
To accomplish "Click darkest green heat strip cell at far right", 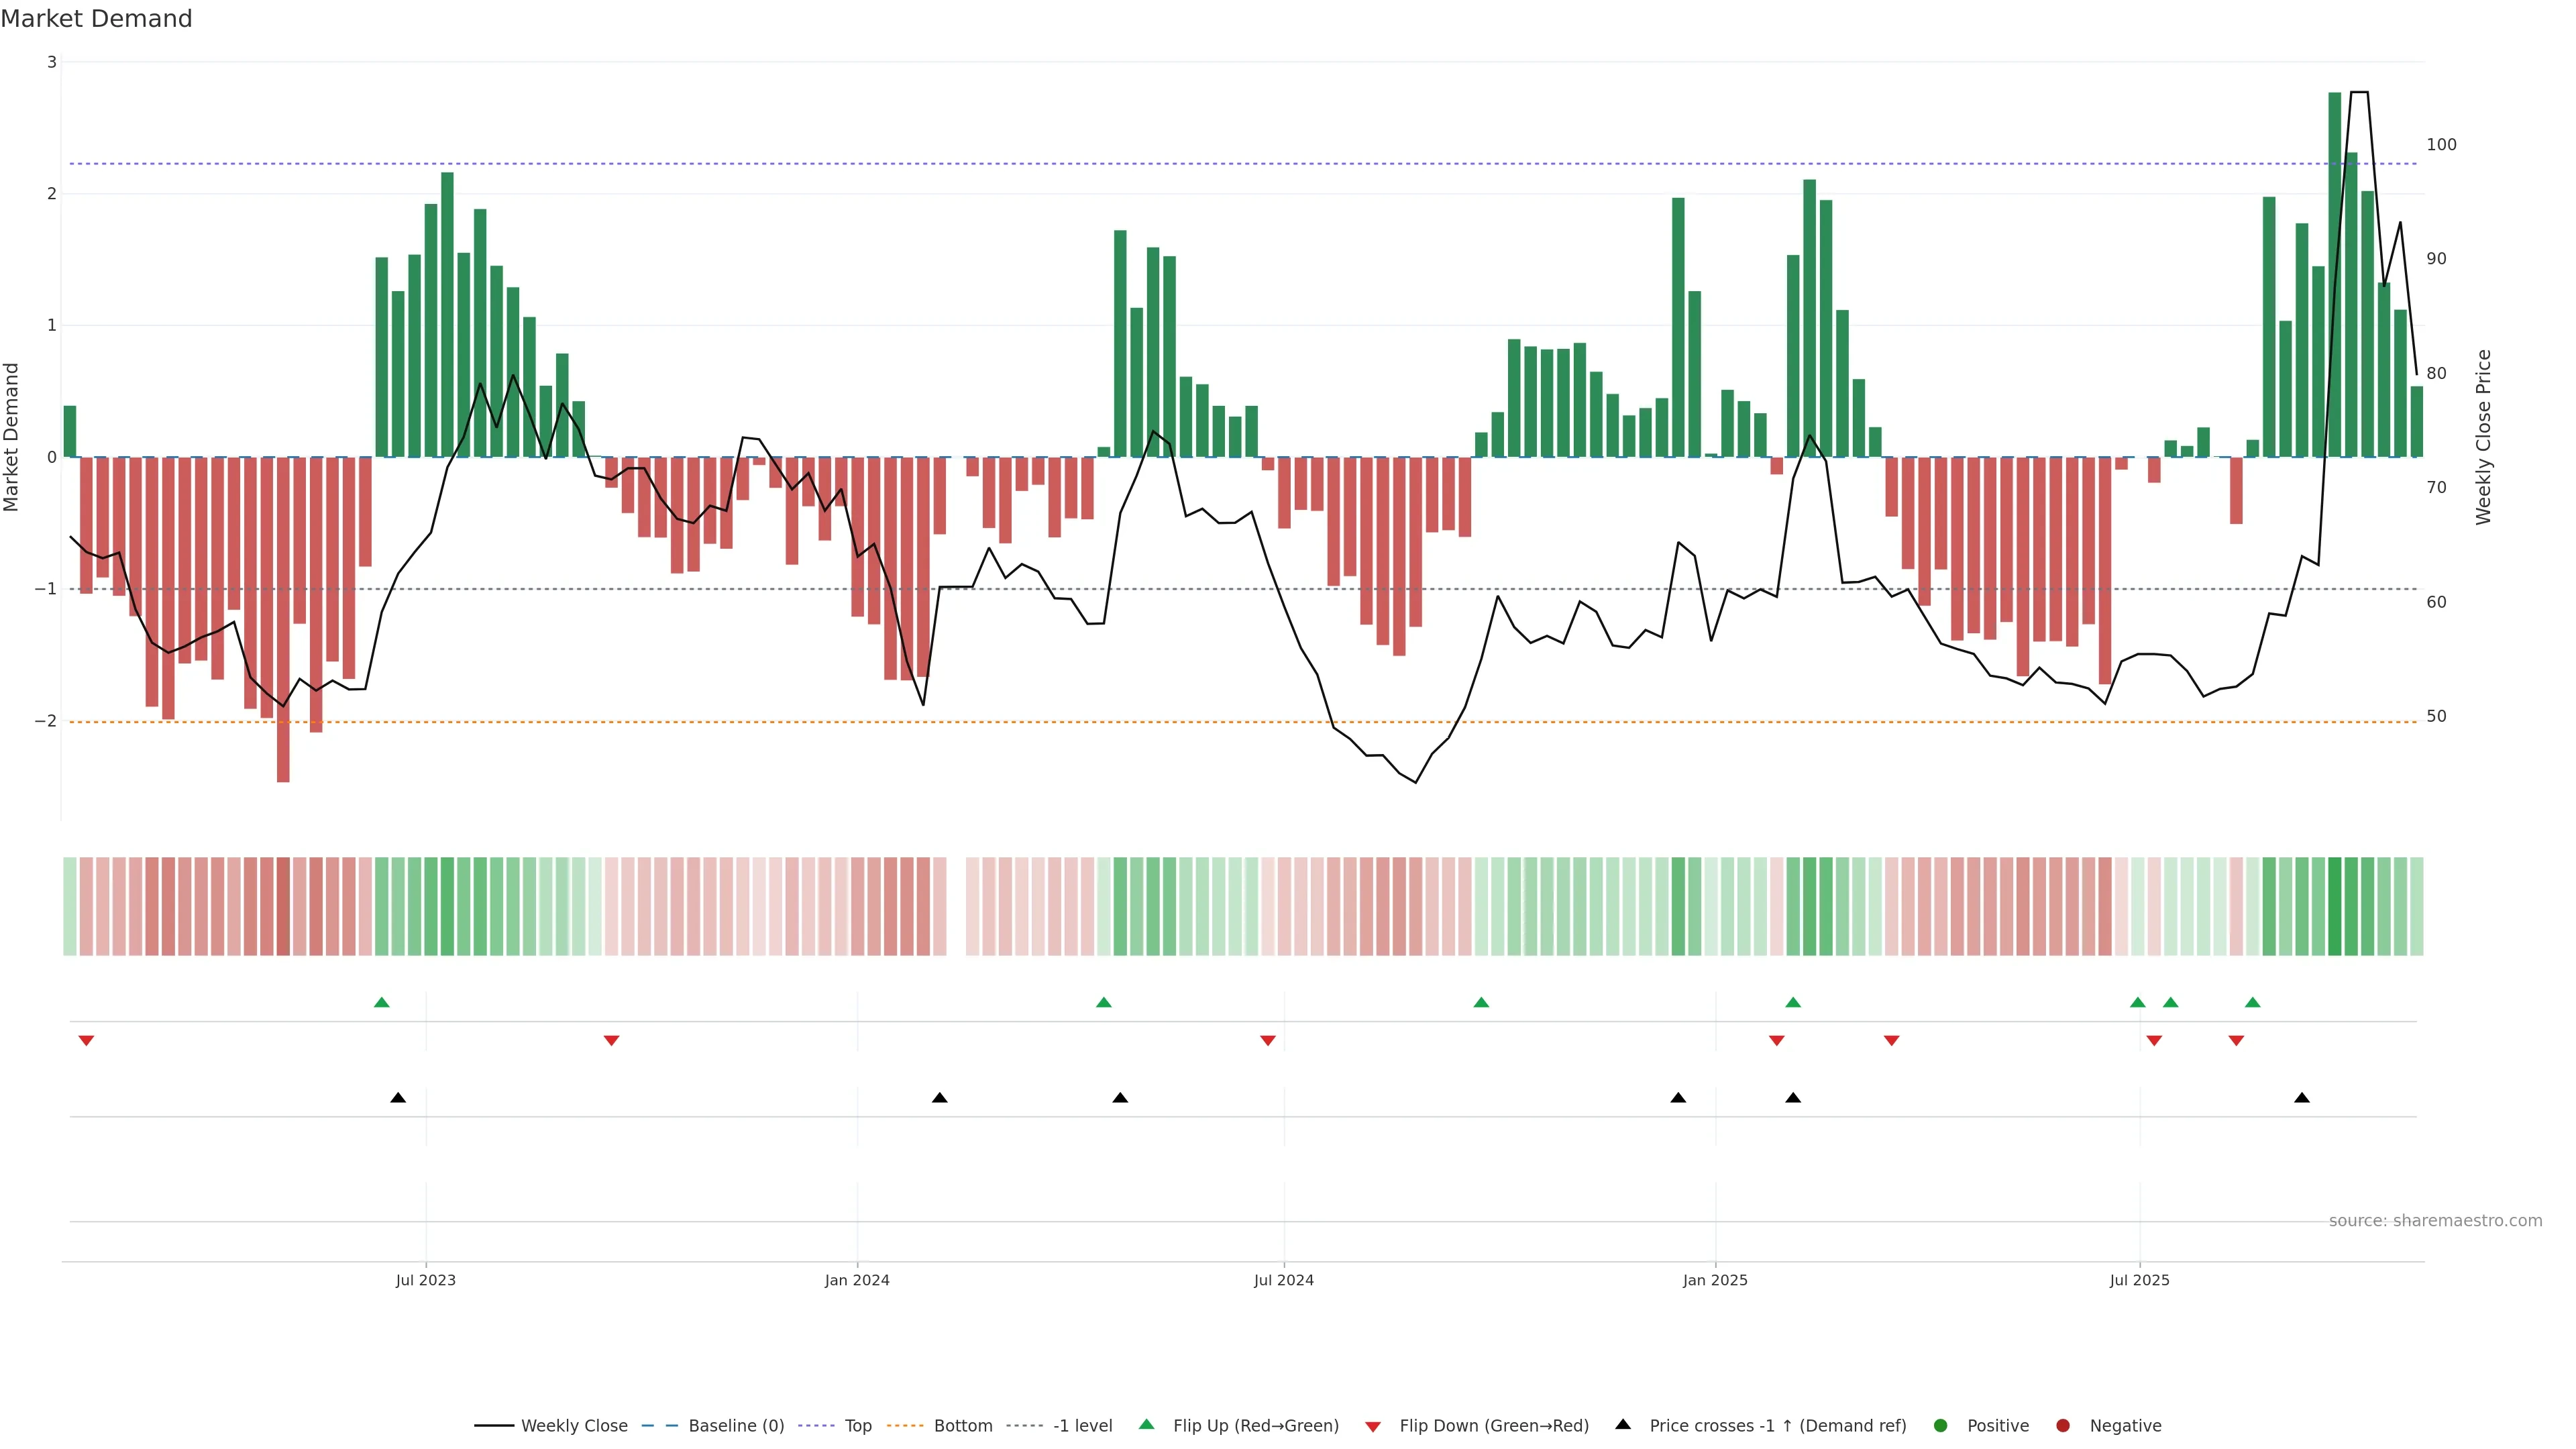I will (2335, 906).
